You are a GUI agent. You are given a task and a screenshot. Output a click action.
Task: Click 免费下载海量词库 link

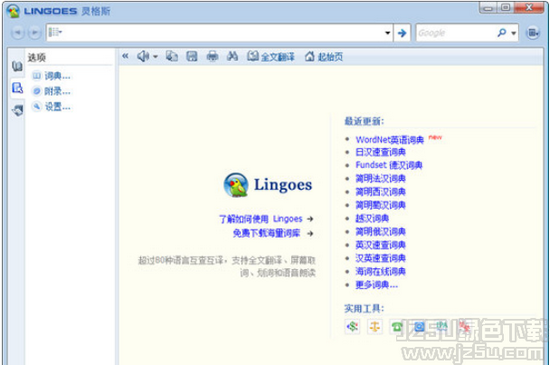click(267, 234)
